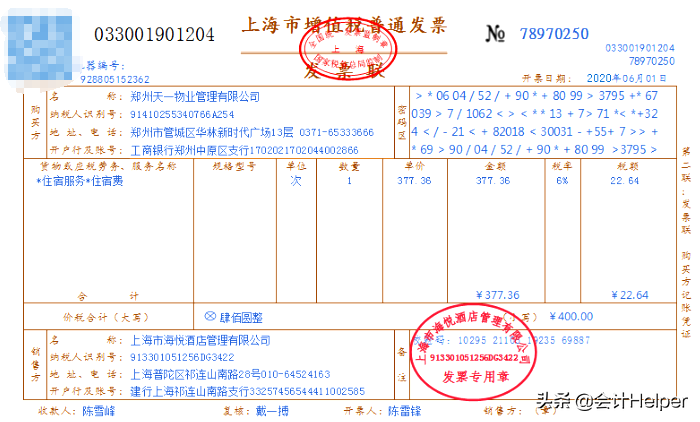Click the buyer name 郑州天一物业管理有限公司
This screenshot has height=422, width=700.
coord(195,96)
